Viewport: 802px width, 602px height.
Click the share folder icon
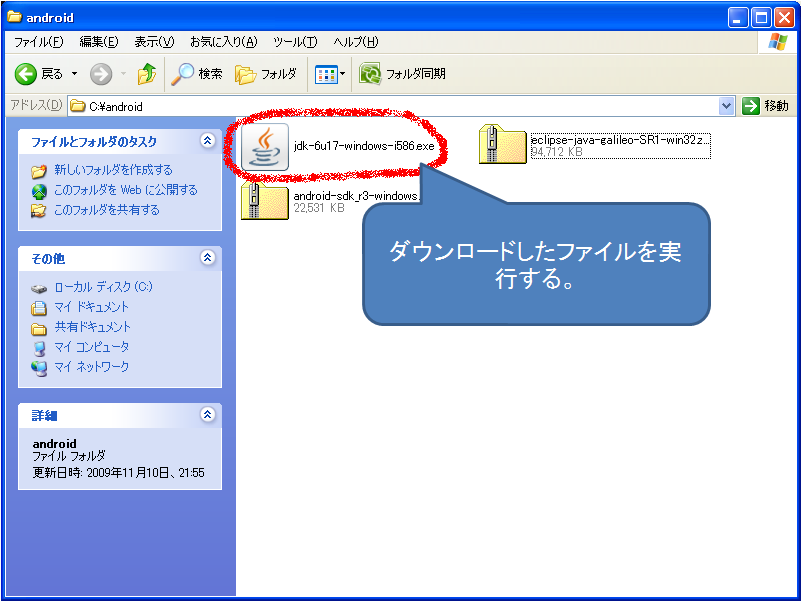(39, 211)
